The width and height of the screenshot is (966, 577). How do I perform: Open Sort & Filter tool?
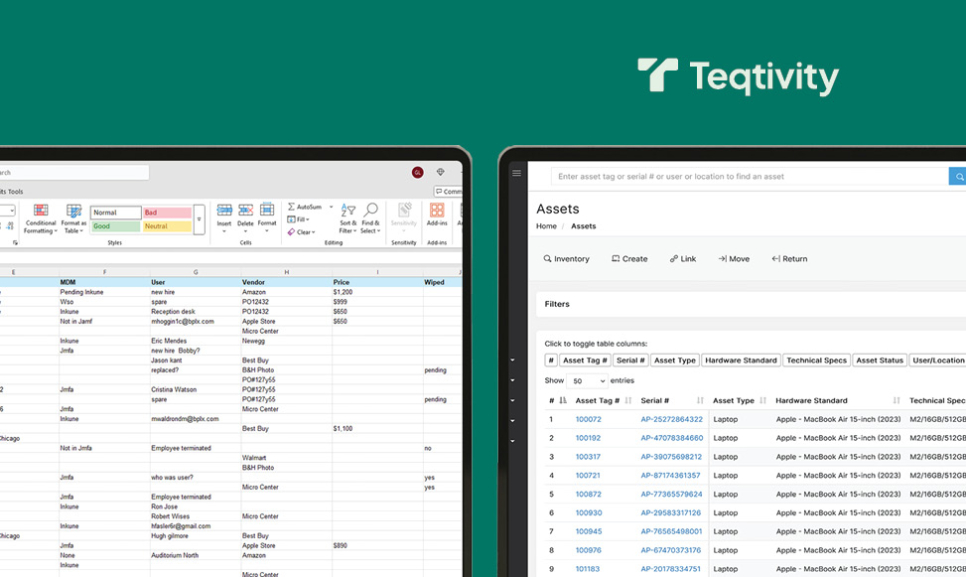(347, 212)
